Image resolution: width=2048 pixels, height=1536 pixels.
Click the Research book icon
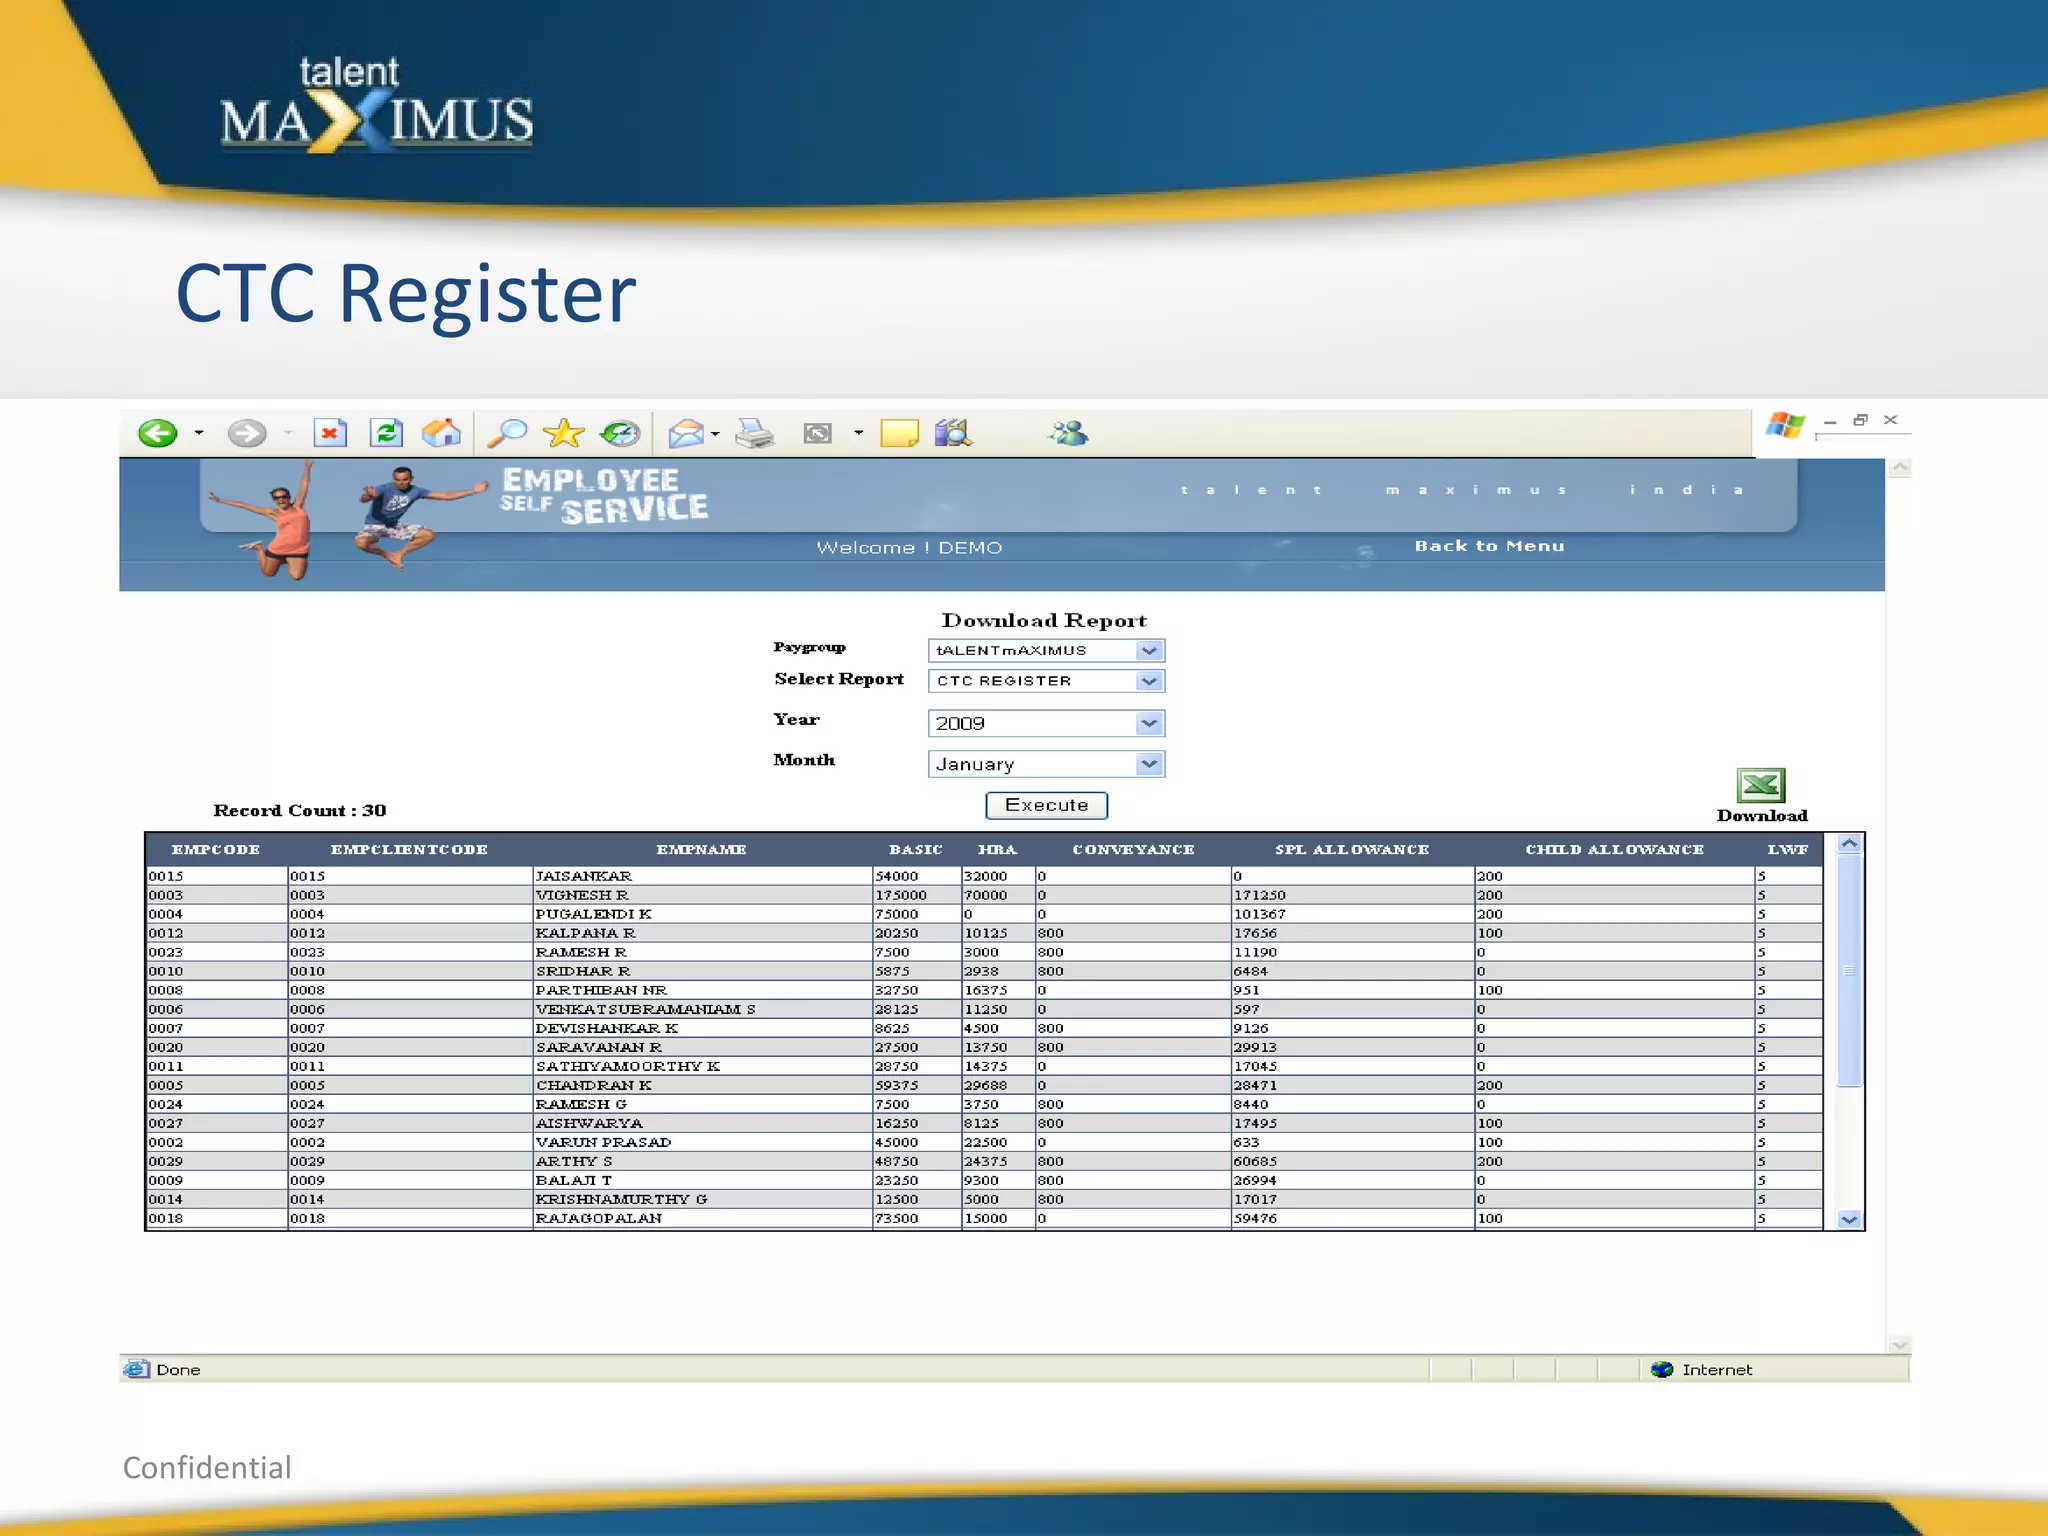953,433
